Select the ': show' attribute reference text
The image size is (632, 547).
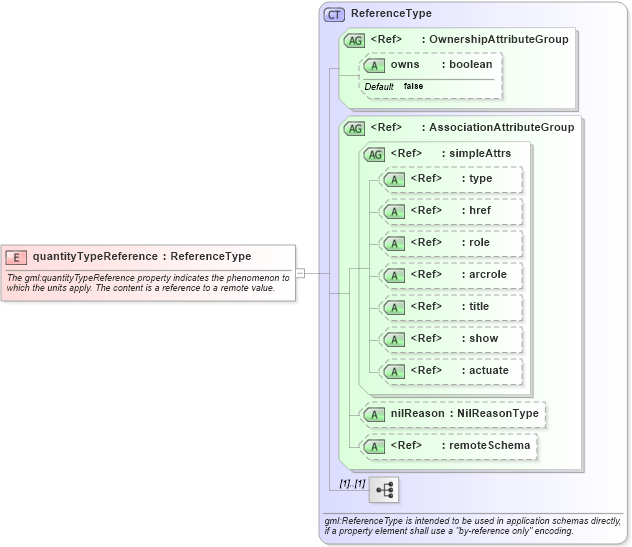pos(480,338)
